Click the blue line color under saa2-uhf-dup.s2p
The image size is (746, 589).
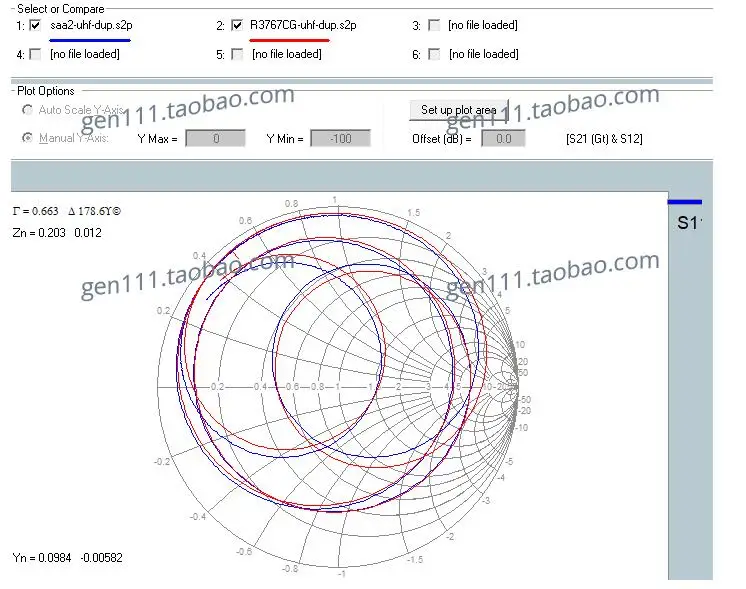click(90, 40)
